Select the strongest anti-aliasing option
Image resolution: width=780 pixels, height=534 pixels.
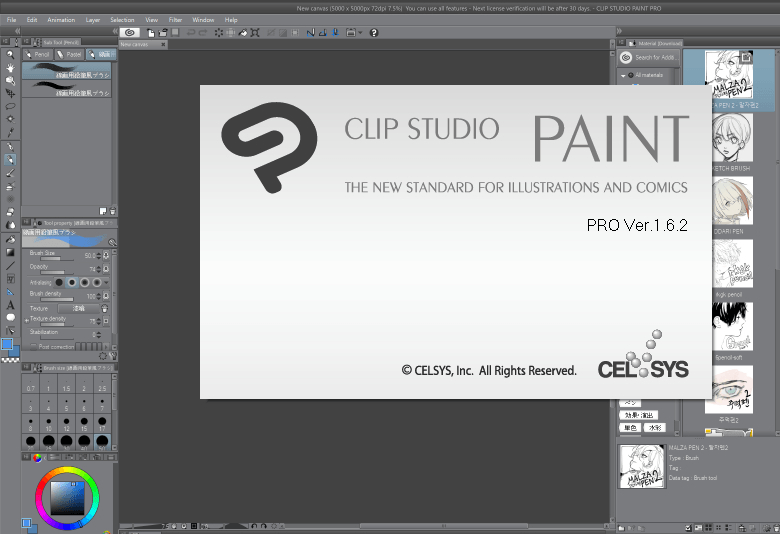pos(97,283)
